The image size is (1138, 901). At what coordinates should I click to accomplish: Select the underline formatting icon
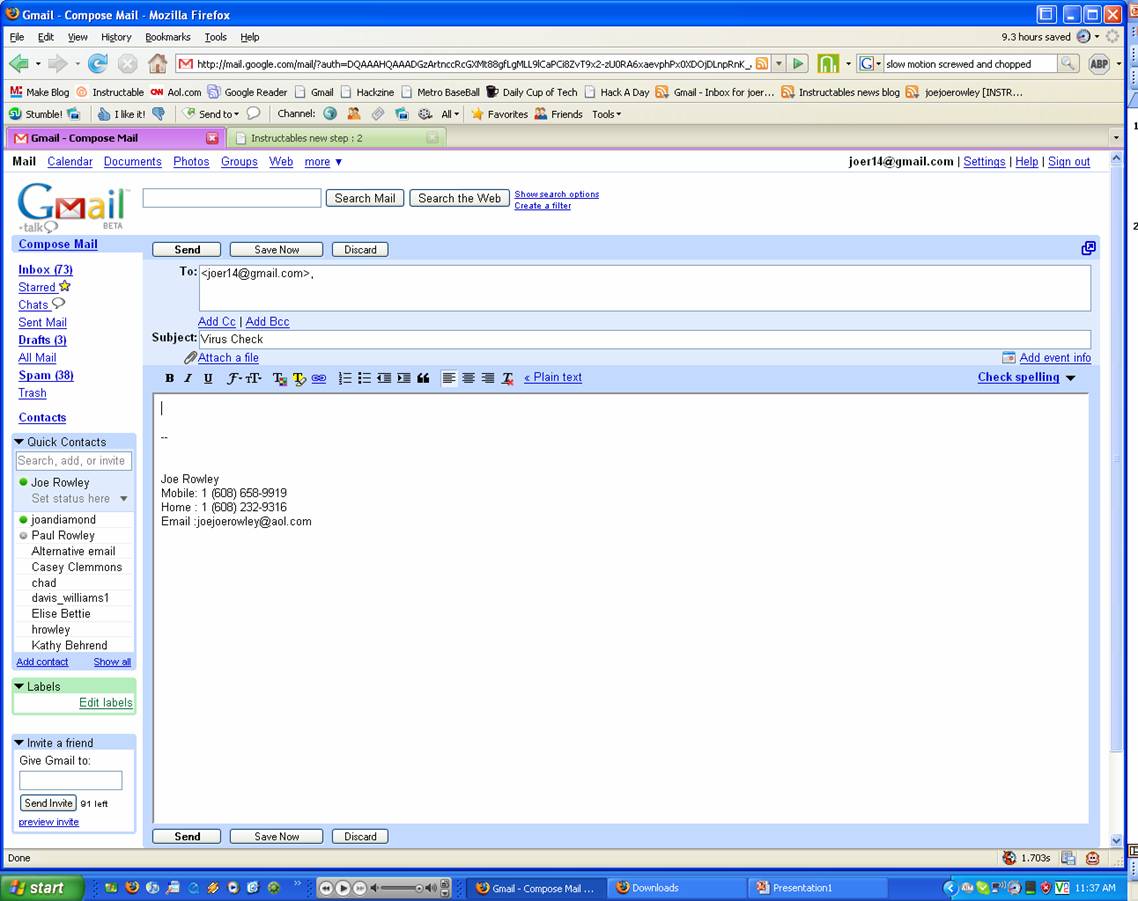pyautogui.click(x=207, y=377)
